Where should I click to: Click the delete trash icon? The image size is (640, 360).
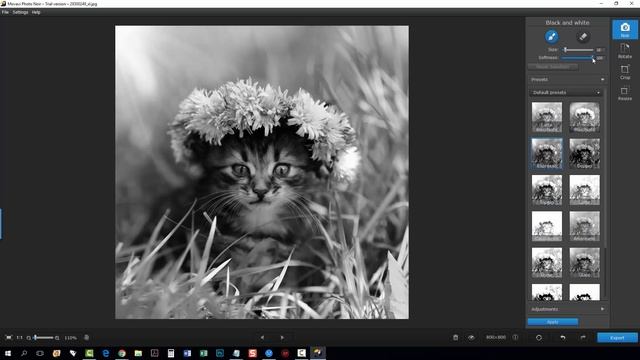point(456,338)
